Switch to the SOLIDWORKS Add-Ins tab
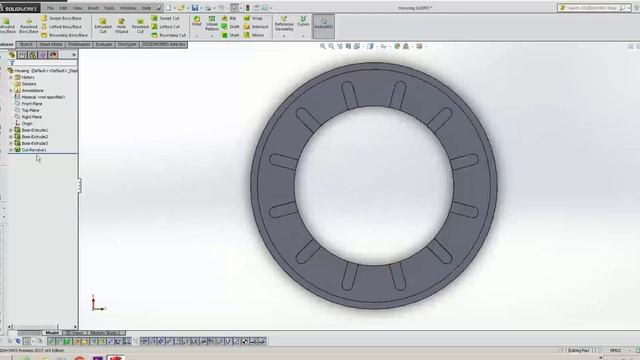 (x=164, y=44)
